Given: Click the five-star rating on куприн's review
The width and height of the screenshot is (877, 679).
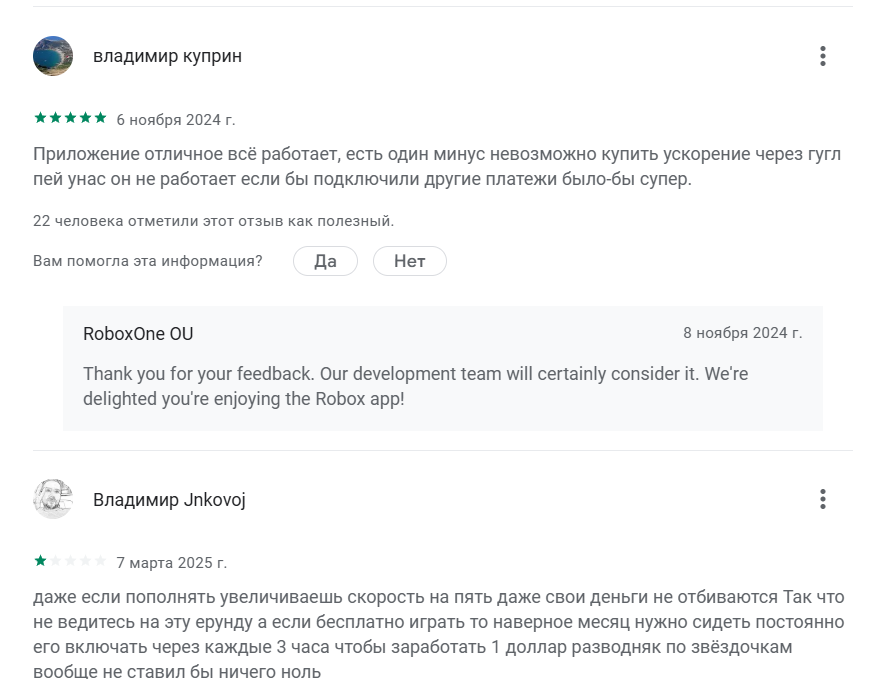Looking at the screenshot, I should 70,118.
